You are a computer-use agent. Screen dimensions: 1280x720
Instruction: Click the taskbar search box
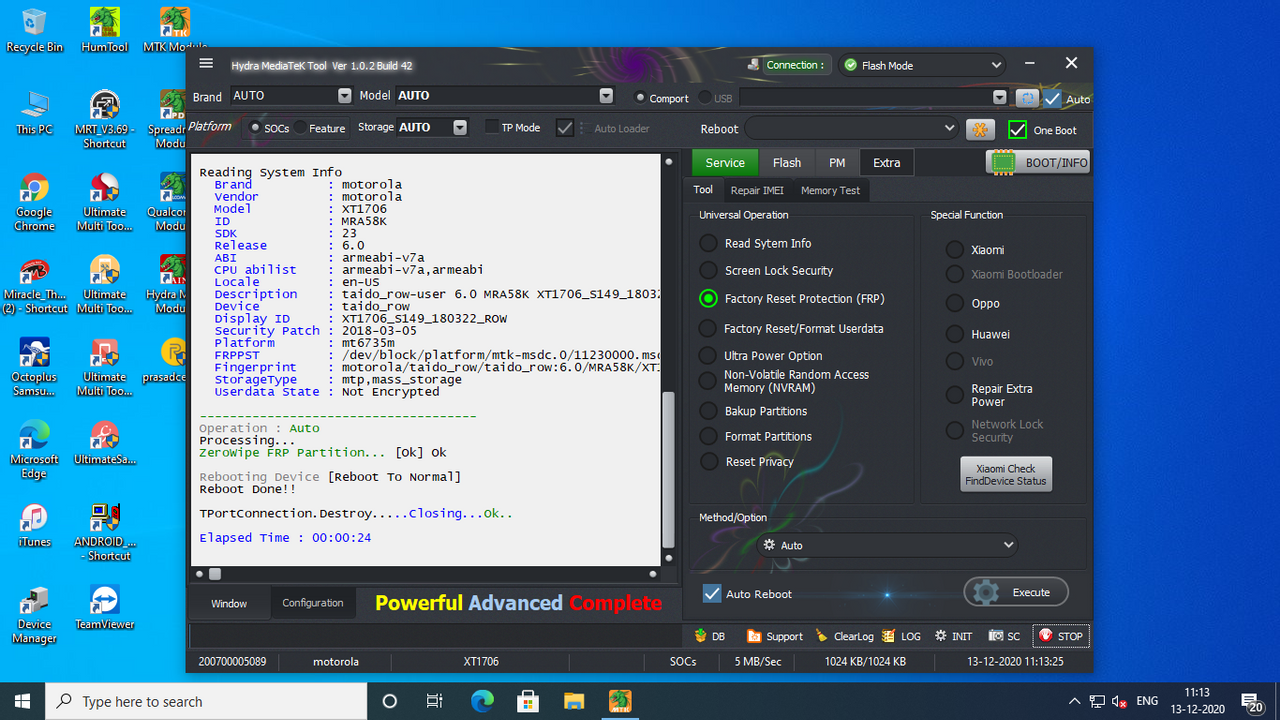[x=207, y=702]
